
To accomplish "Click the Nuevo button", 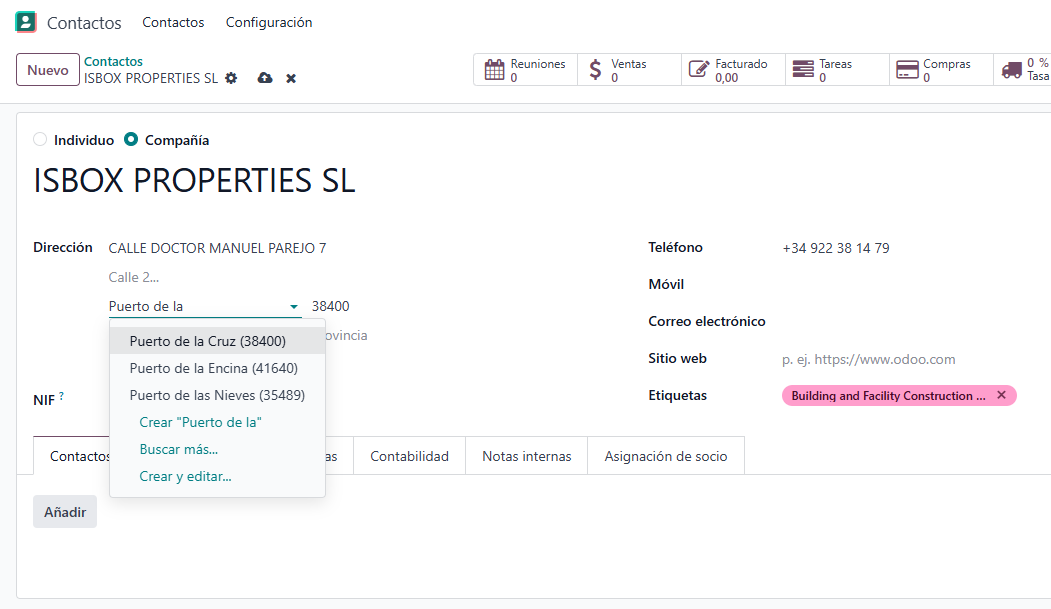I will pos(48,70).
